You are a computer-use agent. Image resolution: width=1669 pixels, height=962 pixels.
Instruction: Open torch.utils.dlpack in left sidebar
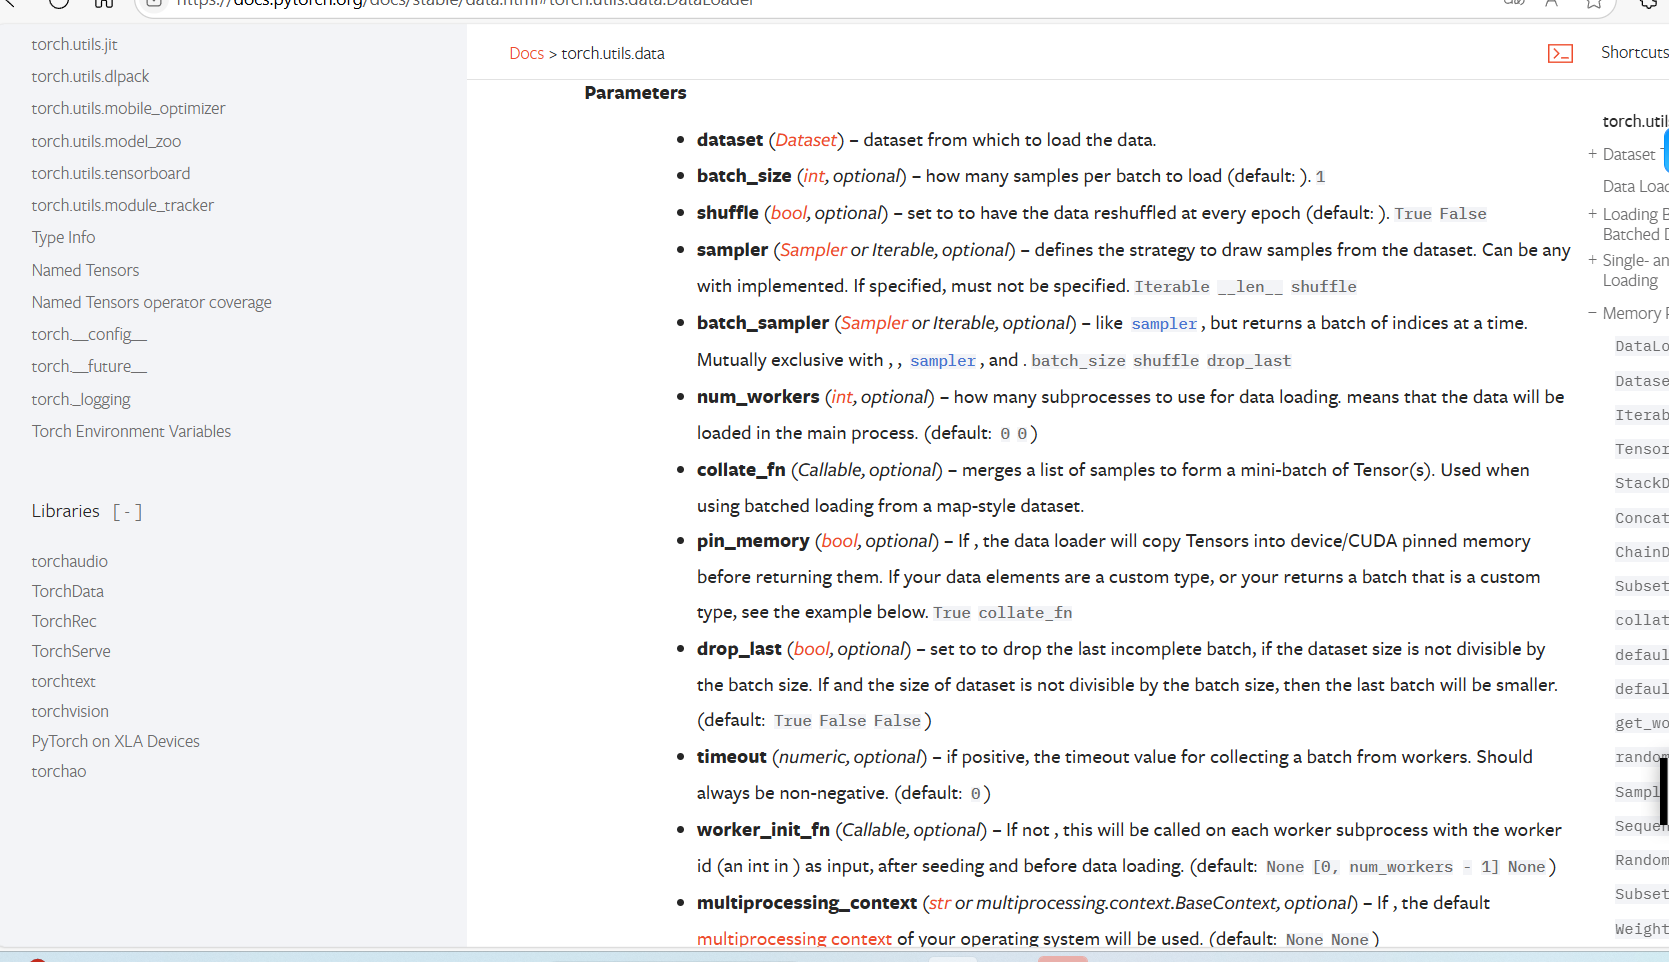(x=90, y=77)
